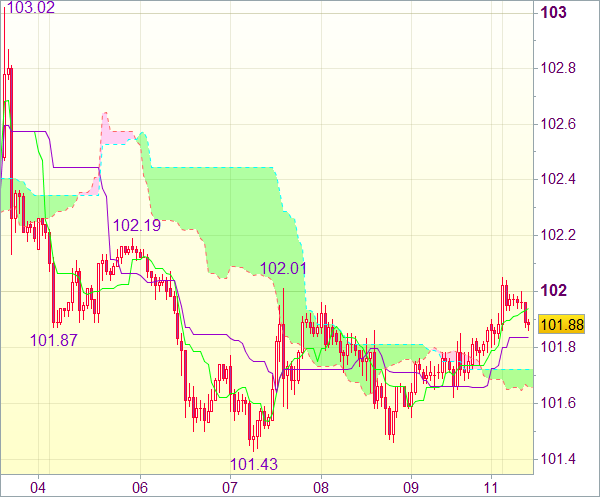The image size is (600, 497).
Task: Click the 09 date axis label
Action: pyautogui.click(x=411, y=488)
